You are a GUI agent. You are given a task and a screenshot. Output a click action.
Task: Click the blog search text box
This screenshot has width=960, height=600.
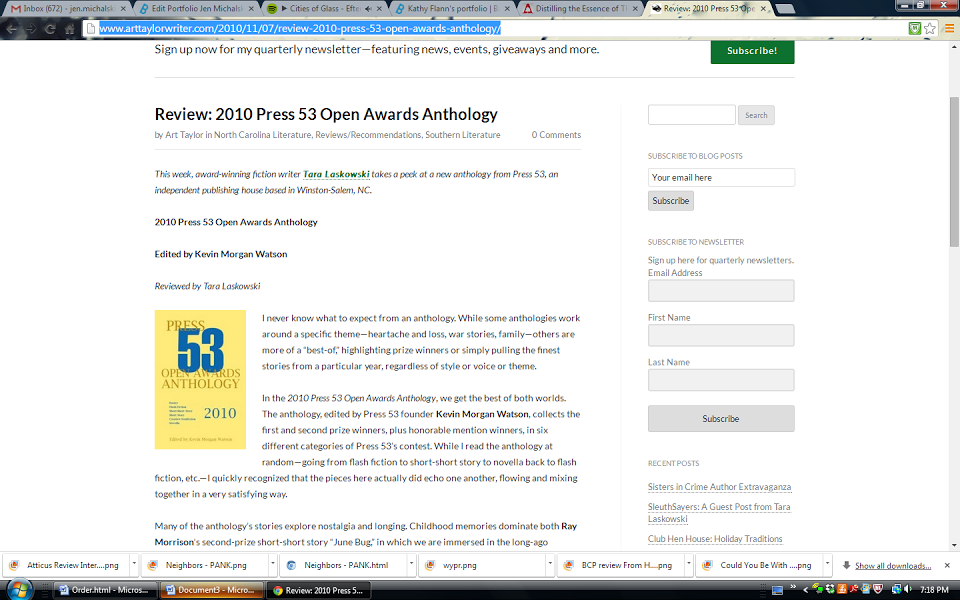tap(692, 114)
